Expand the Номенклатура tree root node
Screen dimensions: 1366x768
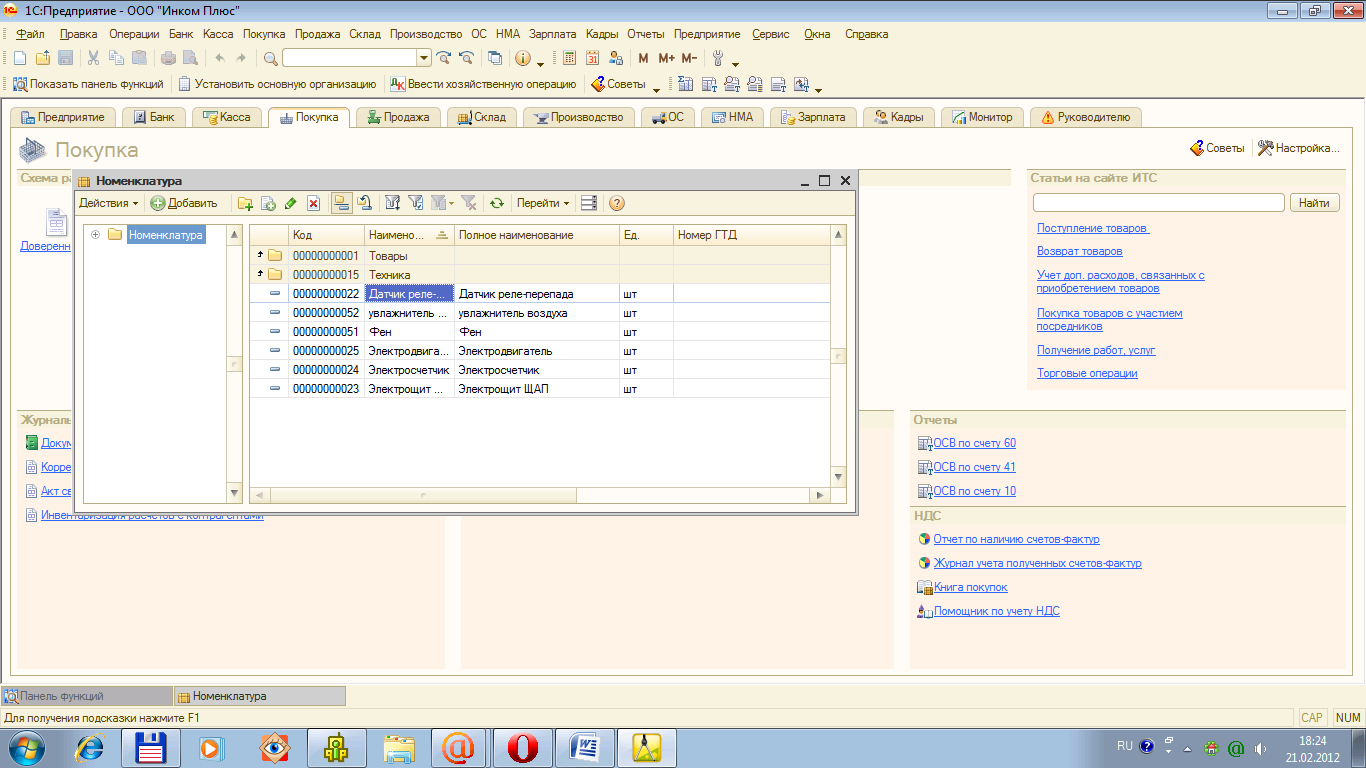tap(95, 235)
